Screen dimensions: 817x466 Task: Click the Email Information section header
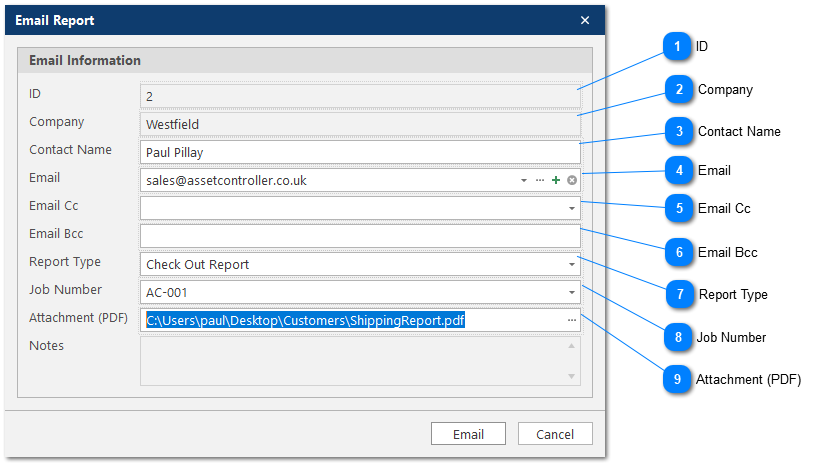click(x=305, y=60)
